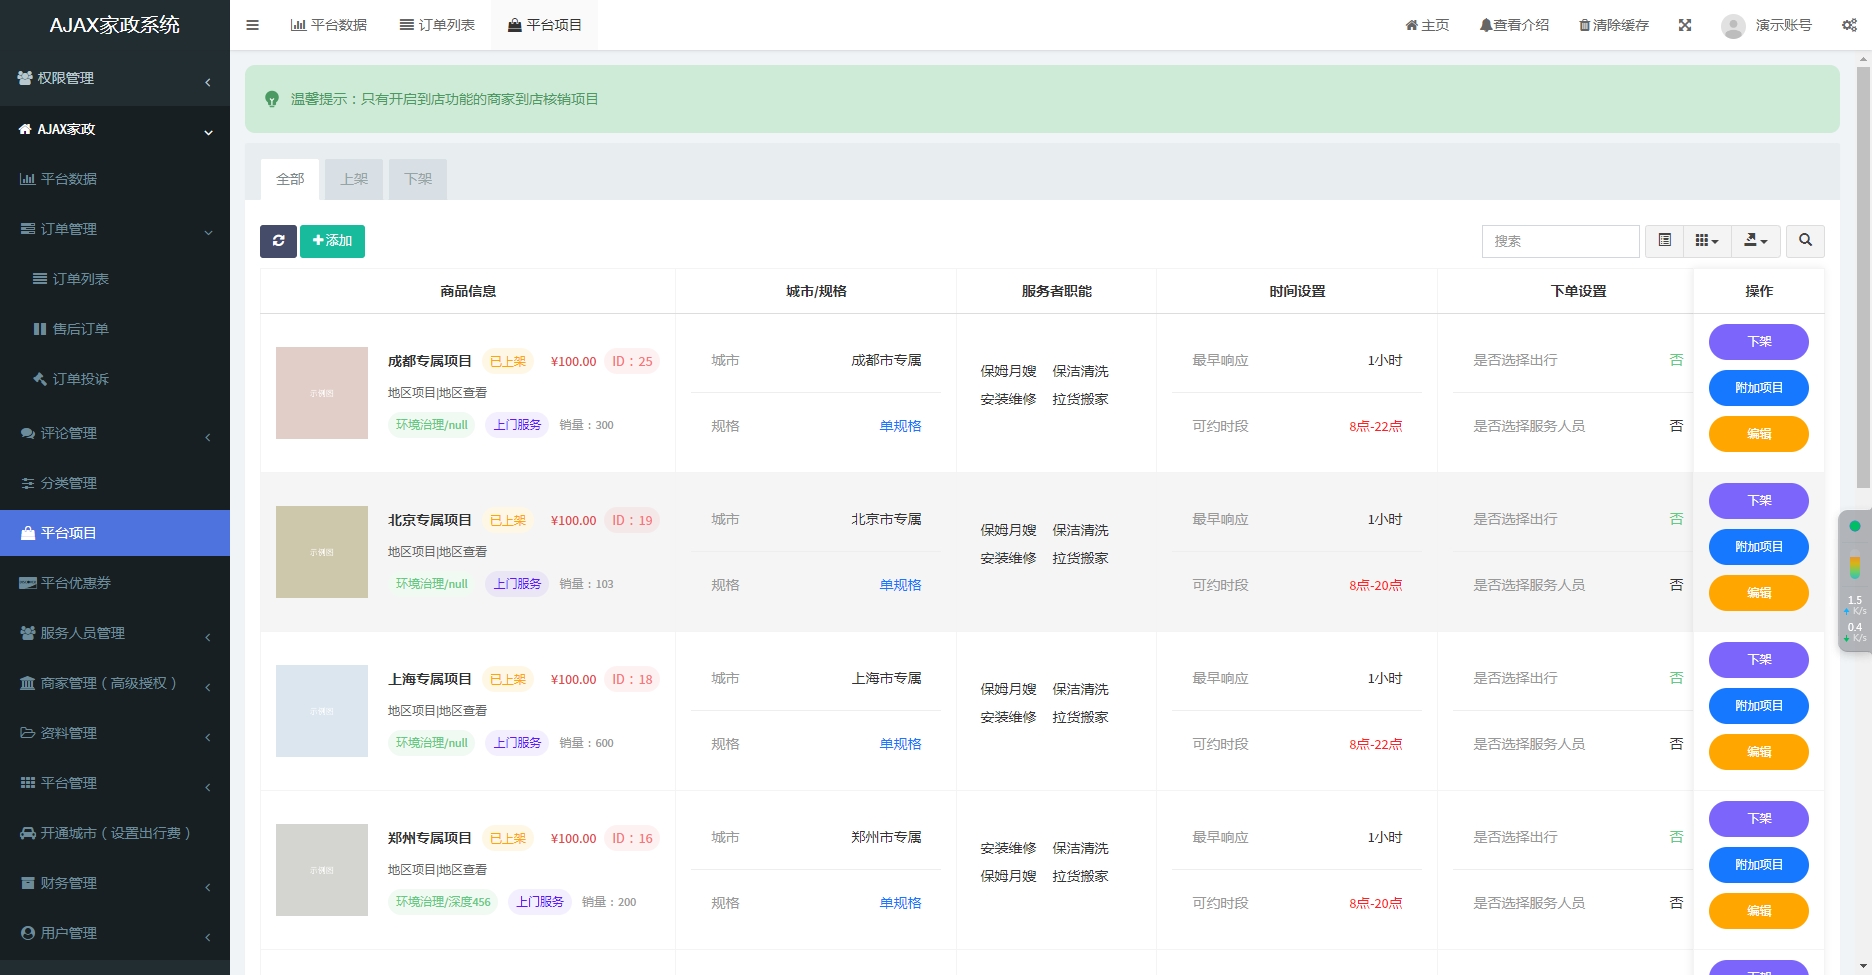Open the columns display dropdown

[1707, 241]
